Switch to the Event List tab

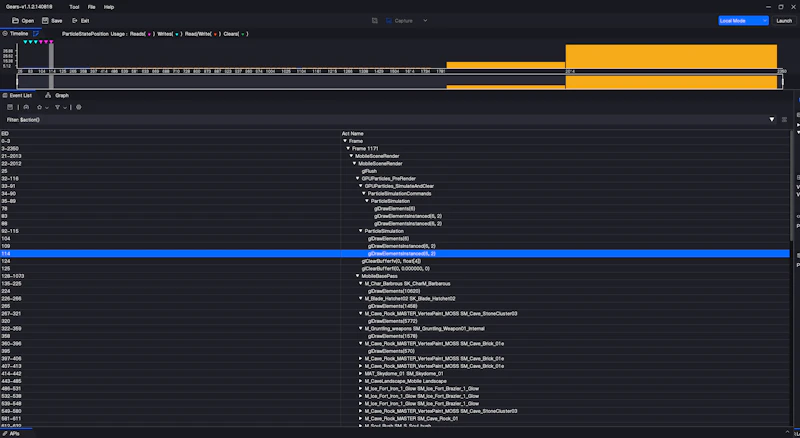point(17,95)
